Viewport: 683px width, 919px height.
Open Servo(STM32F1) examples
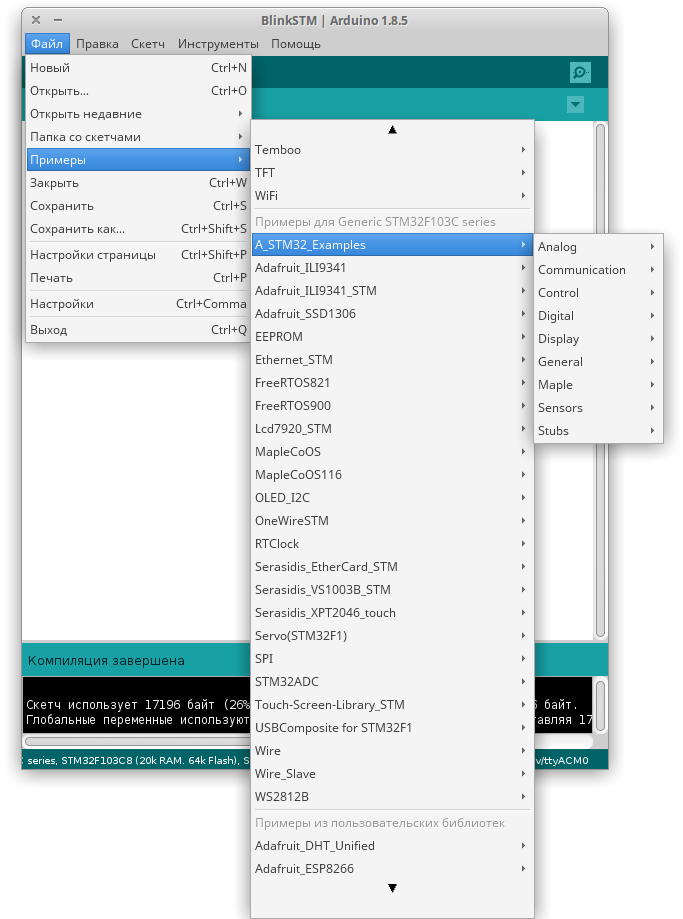392,635
